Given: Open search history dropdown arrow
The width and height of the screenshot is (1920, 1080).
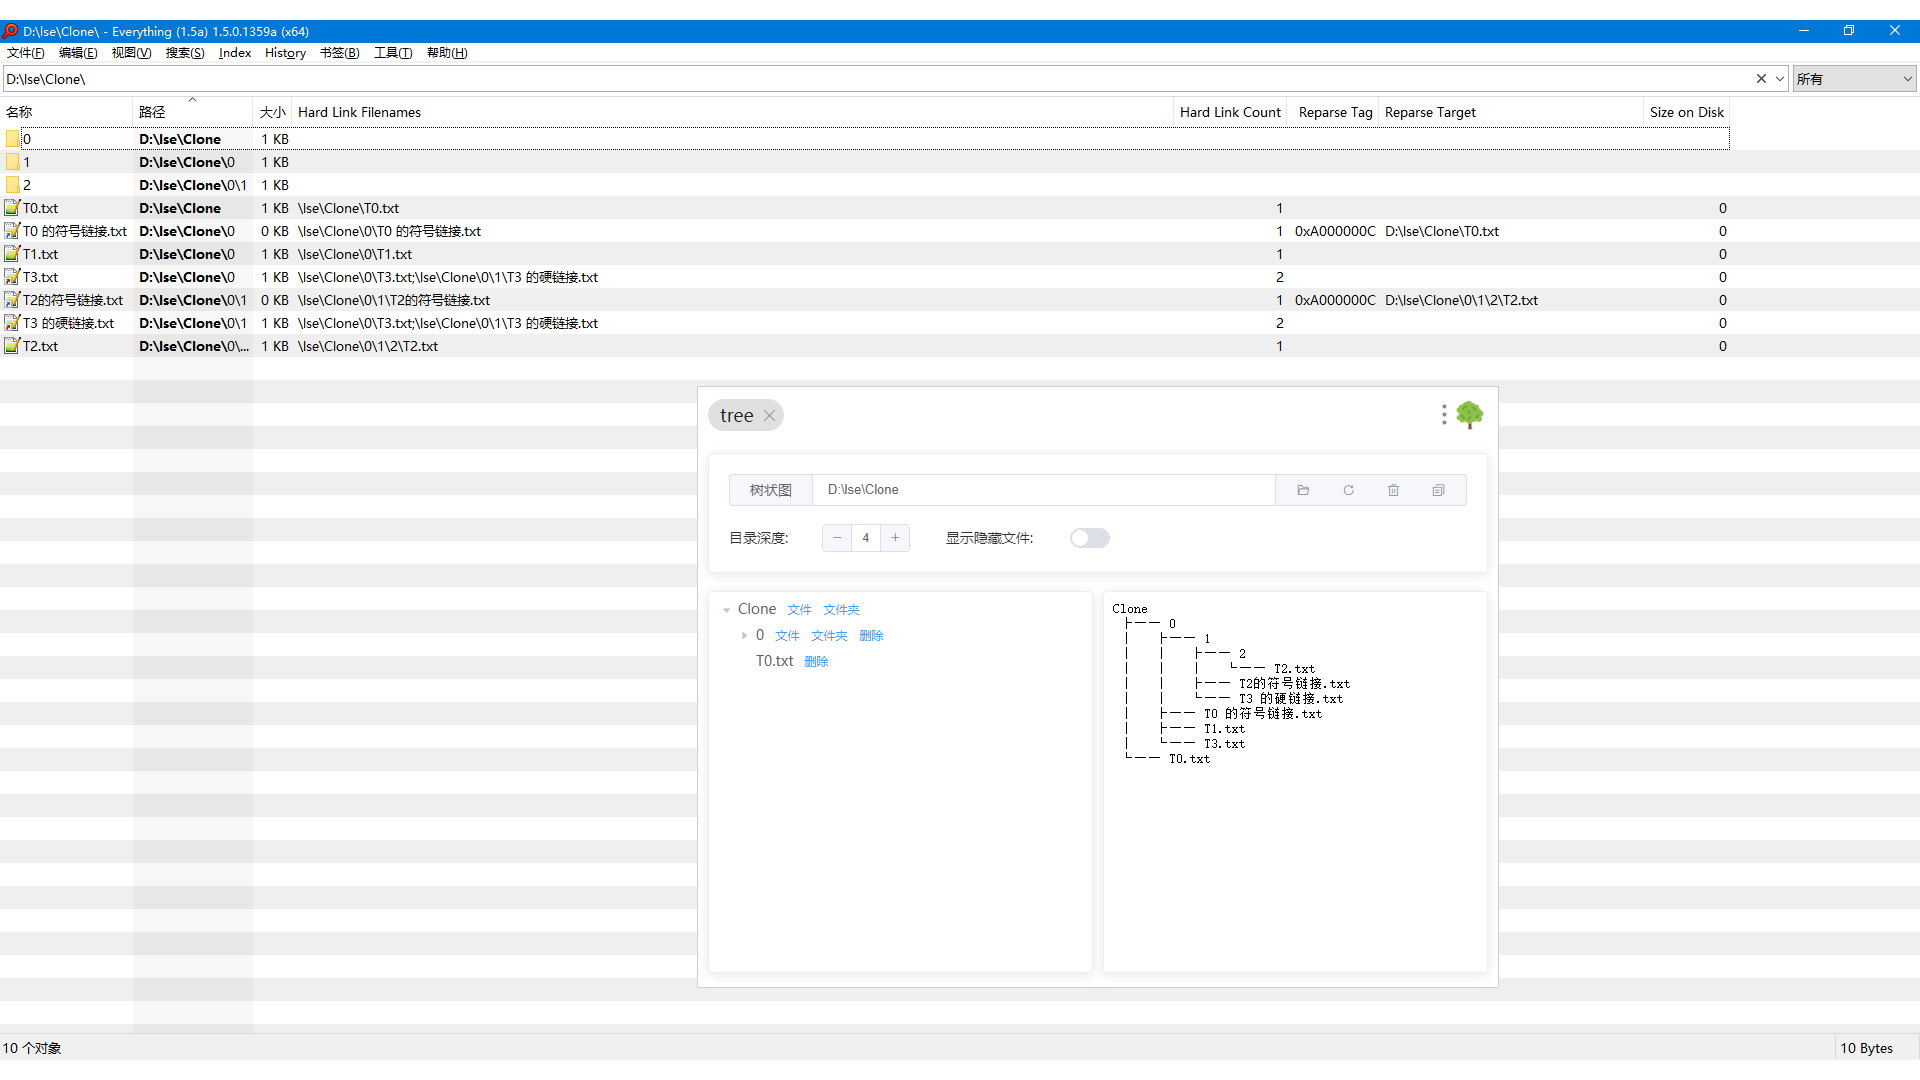Looking at the screenshot, I should tap(1780, 79).
